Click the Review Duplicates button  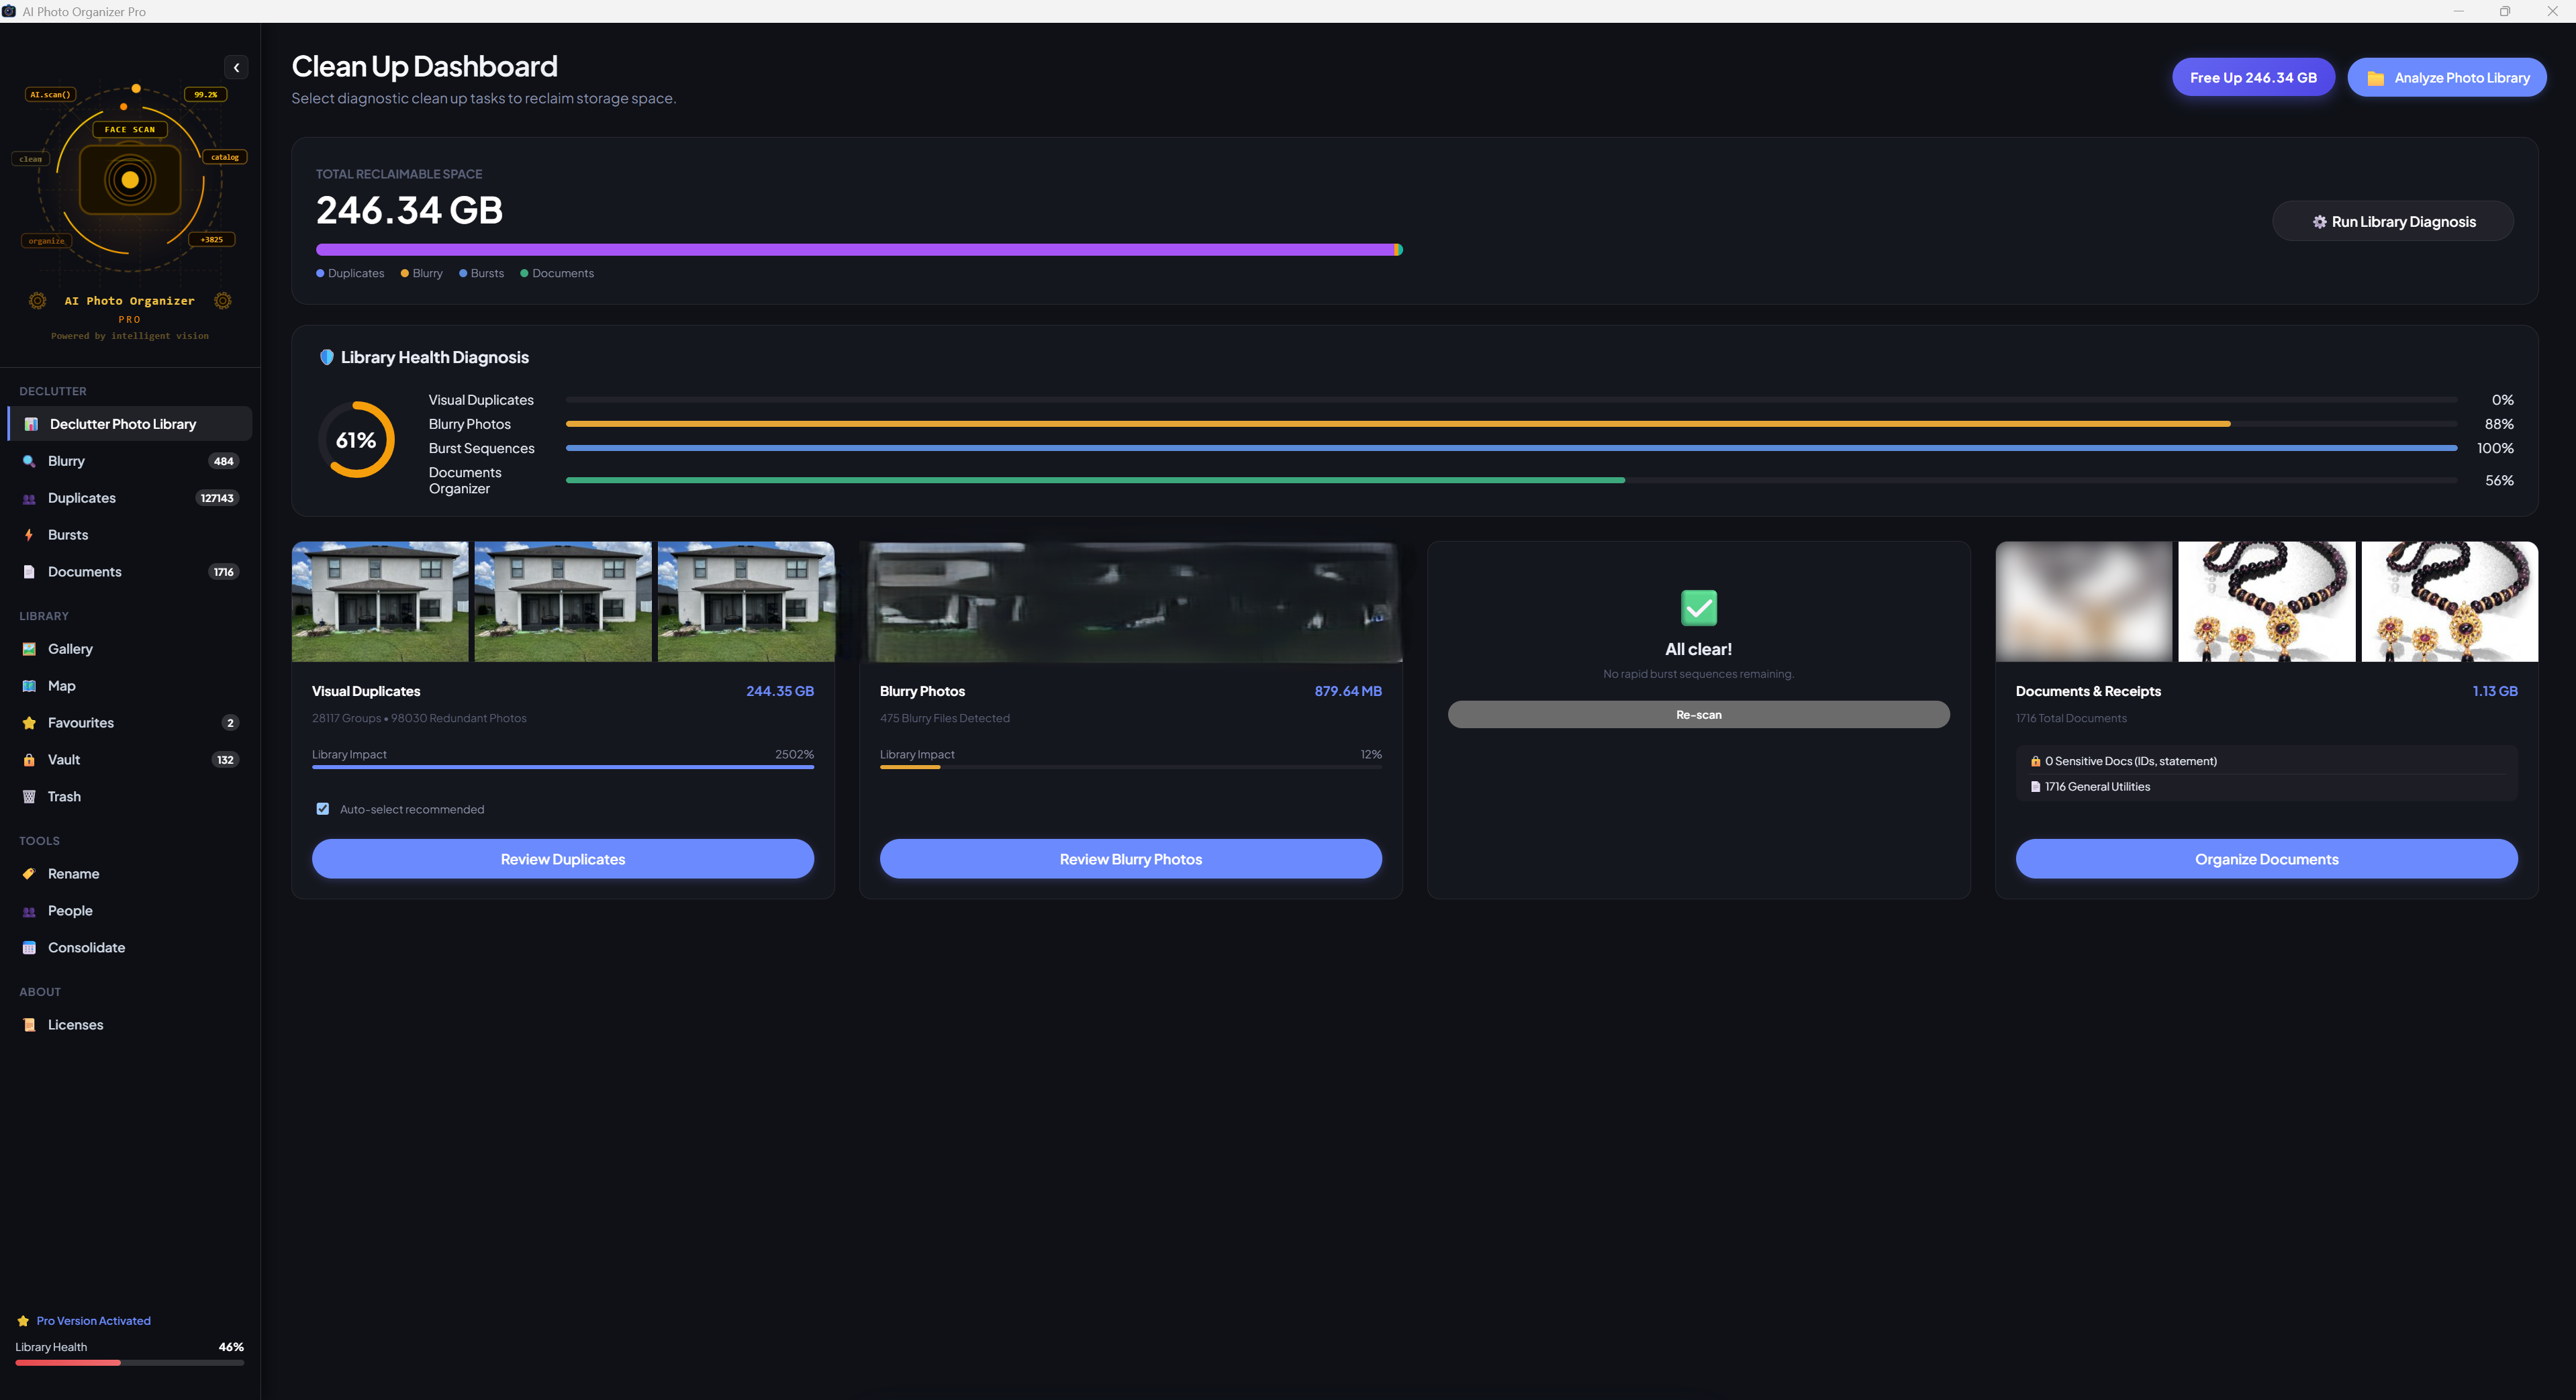563,859
